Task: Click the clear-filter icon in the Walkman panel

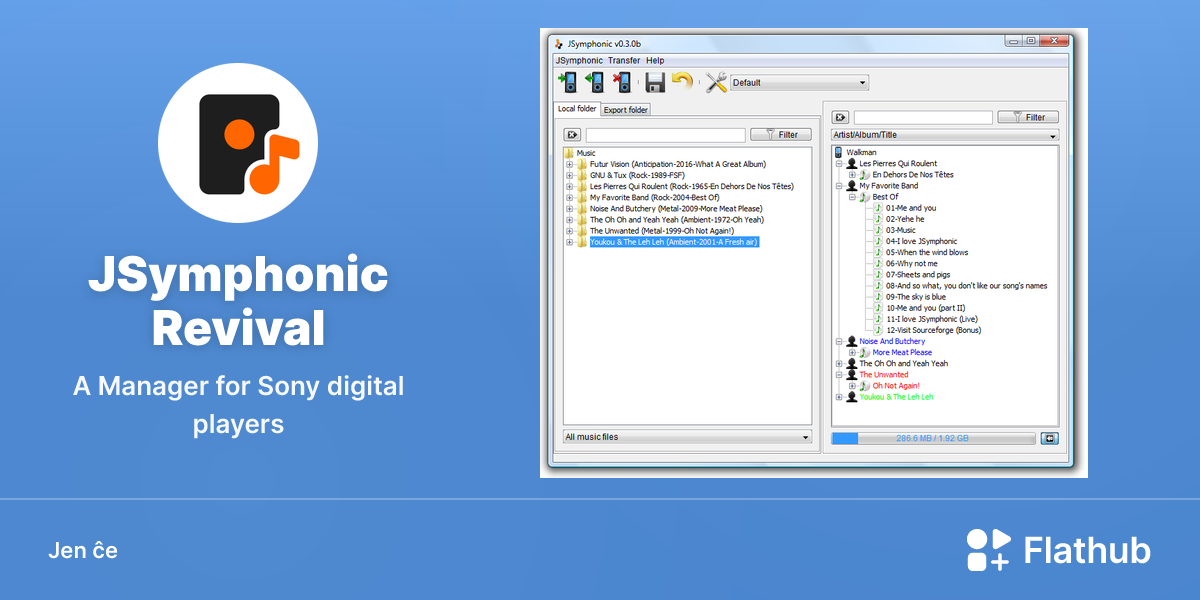Action: tap(840, 118)
